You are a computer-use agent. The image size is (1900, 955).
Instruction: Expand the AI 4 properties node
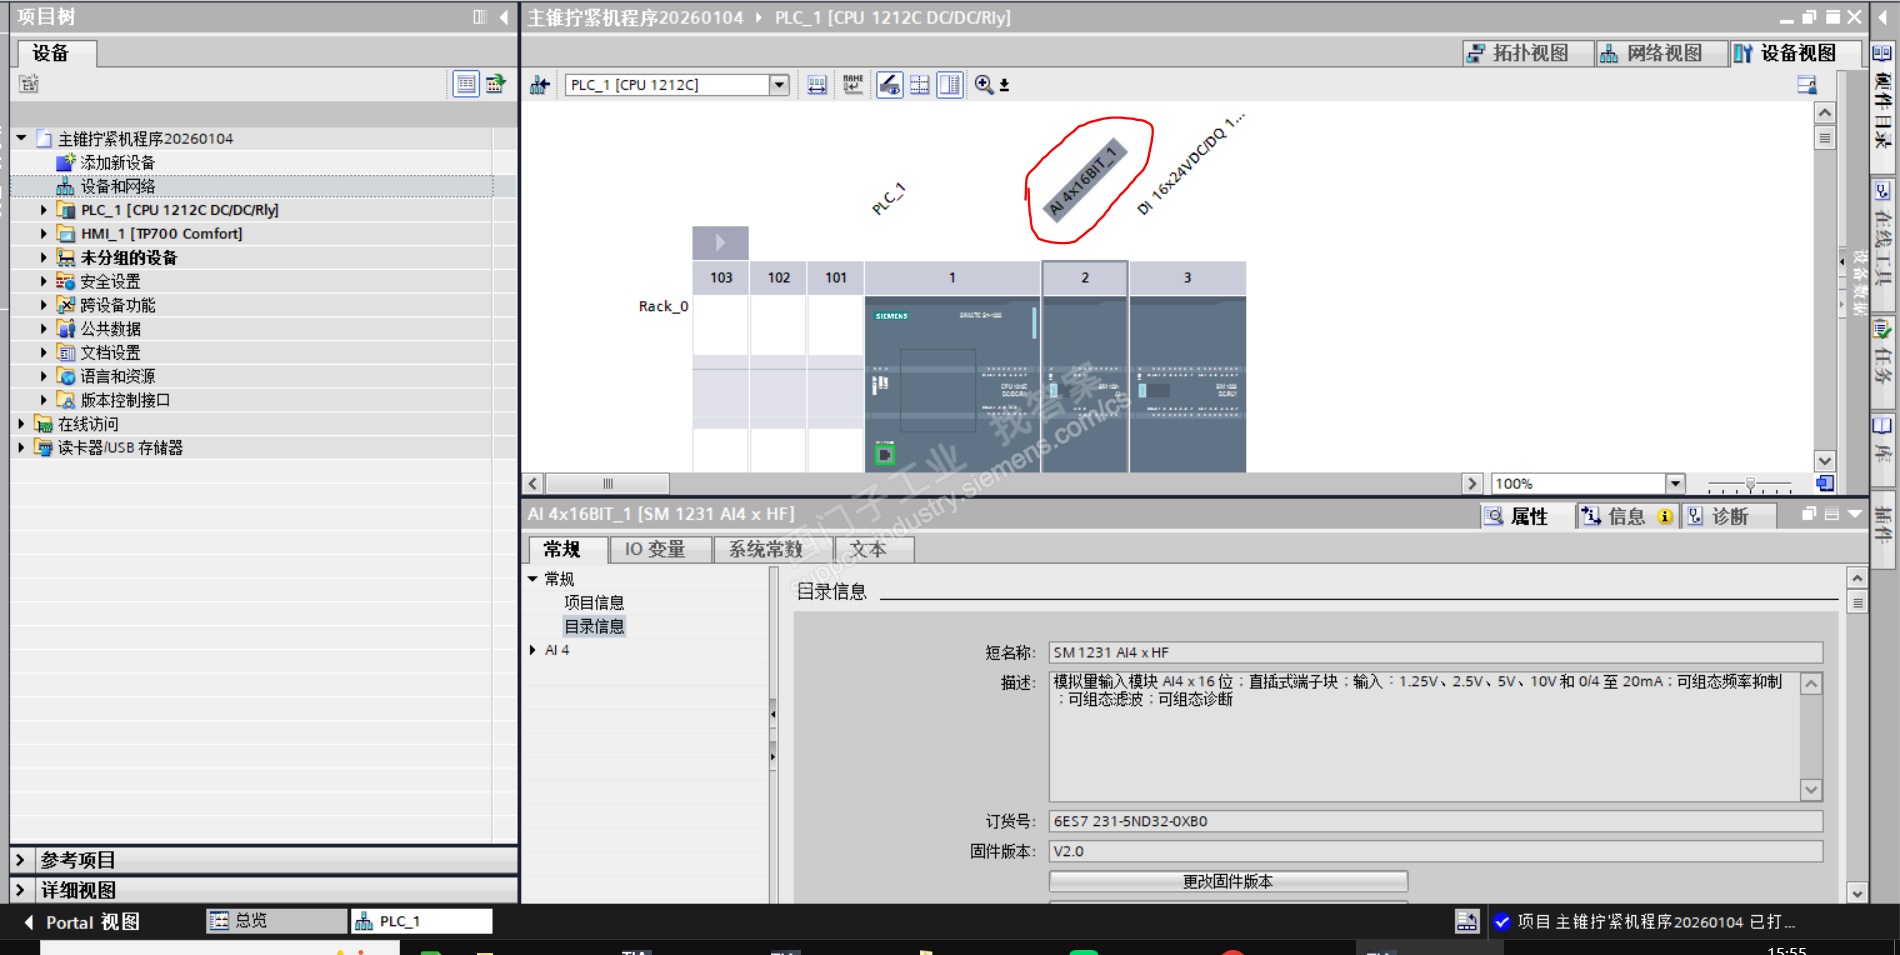click(533, 650)
